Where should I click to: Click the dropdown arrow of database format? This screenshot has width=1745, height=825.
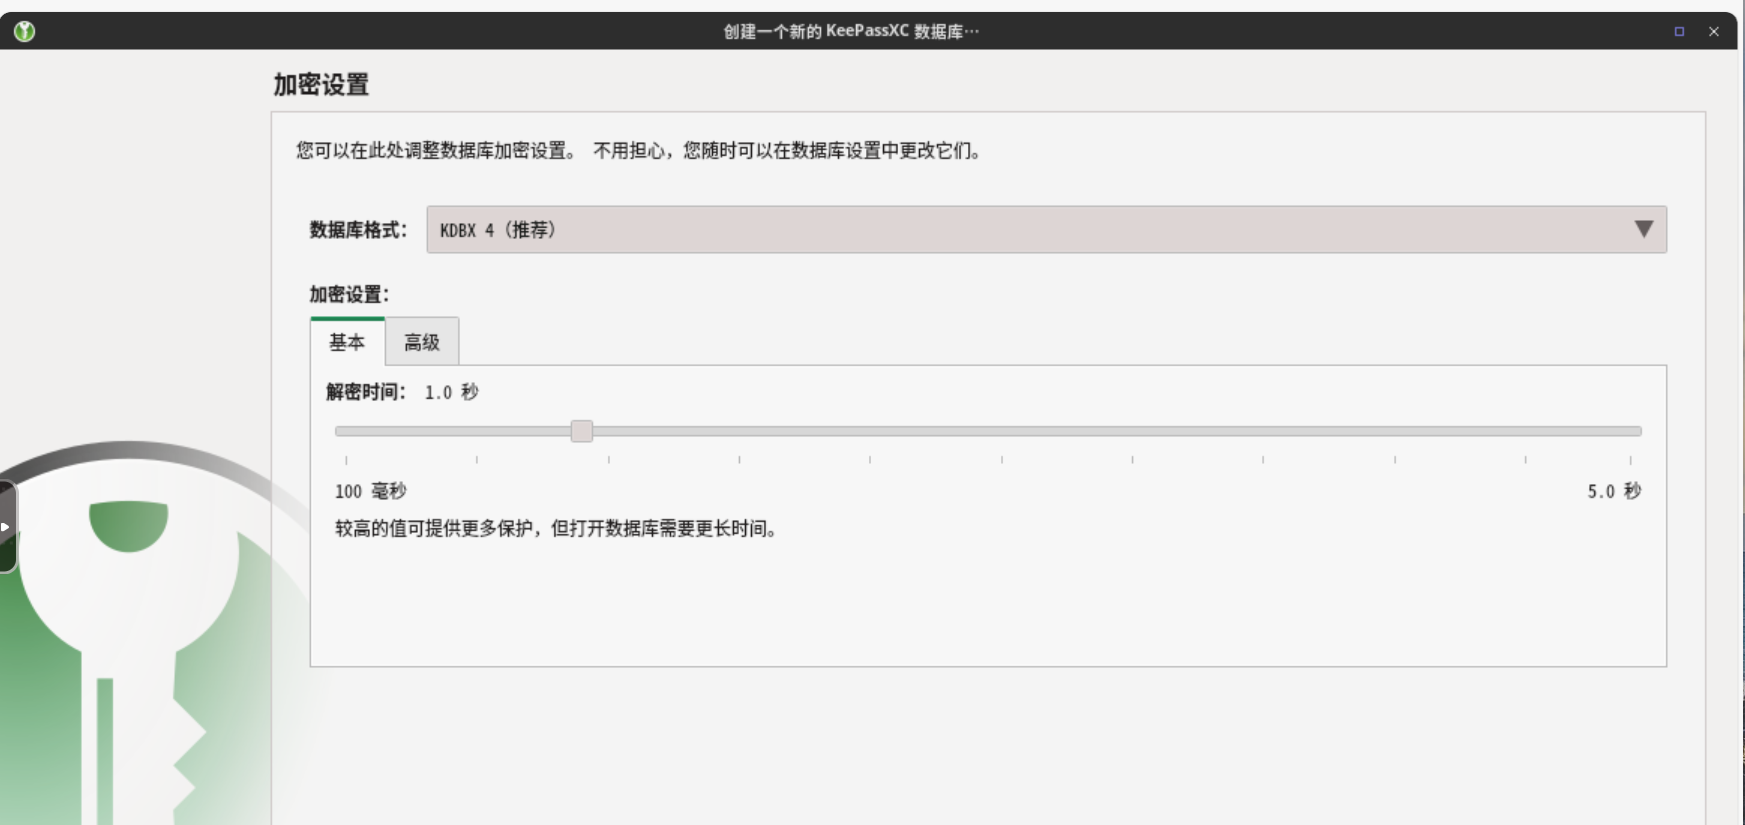pos(1643,229)
